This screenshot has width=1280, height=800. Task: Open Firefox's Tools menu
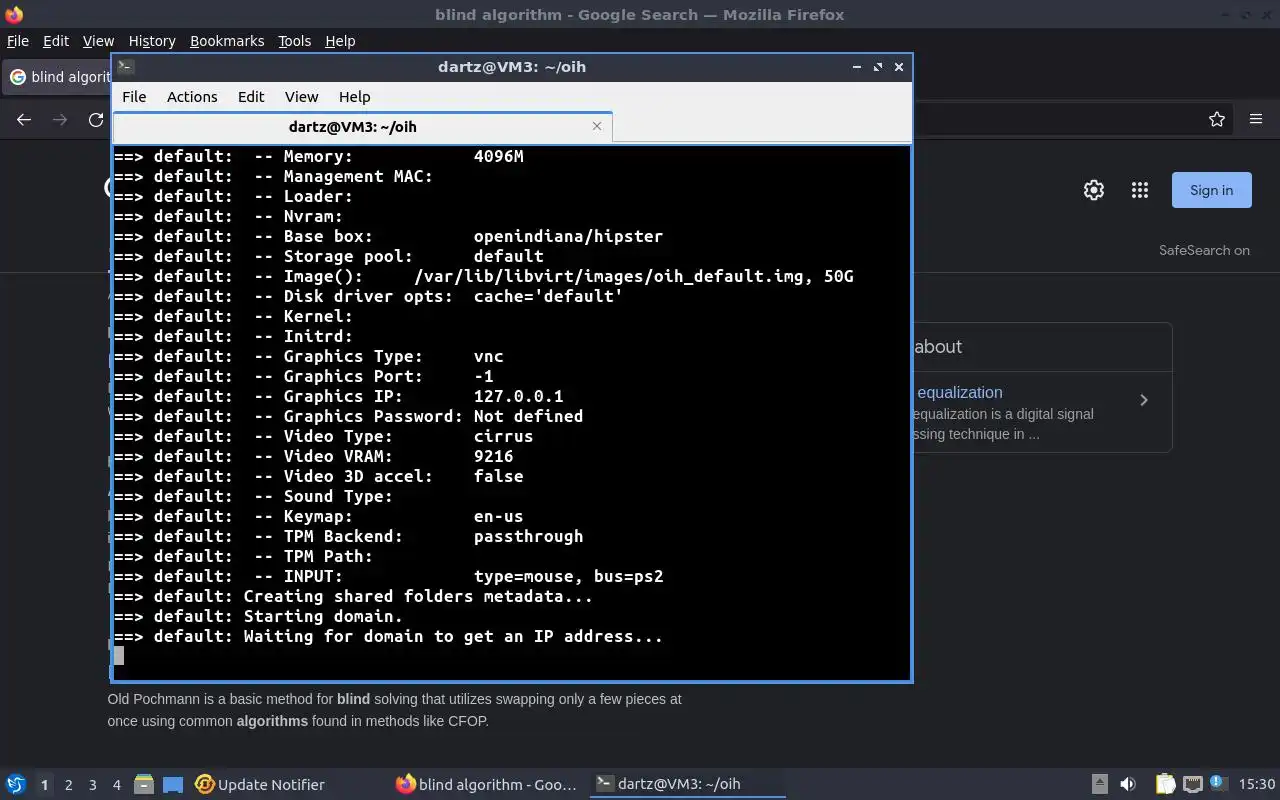pyautogui.click(x=294, y=41)
